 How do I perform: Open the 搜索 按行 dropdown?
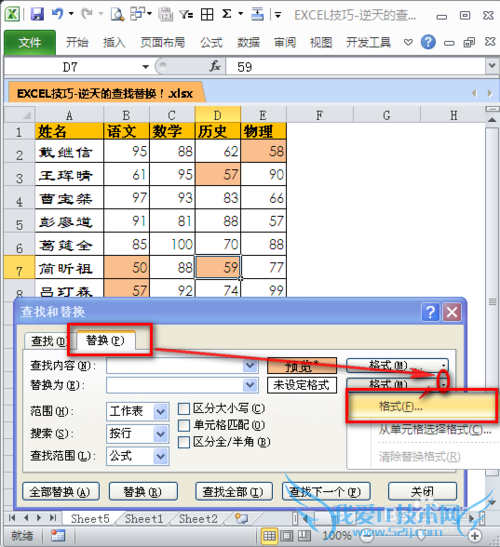tap(161, 434)
